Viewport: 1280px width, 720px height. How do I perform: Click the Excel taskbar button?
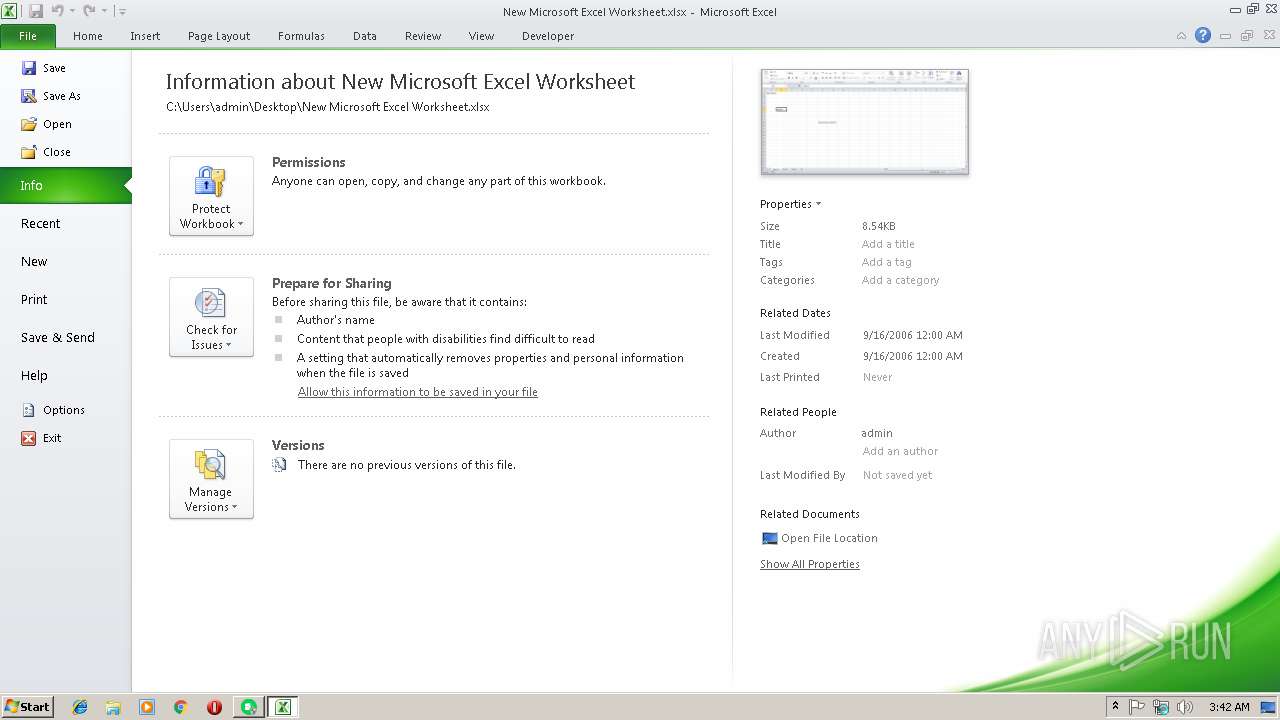283,707
